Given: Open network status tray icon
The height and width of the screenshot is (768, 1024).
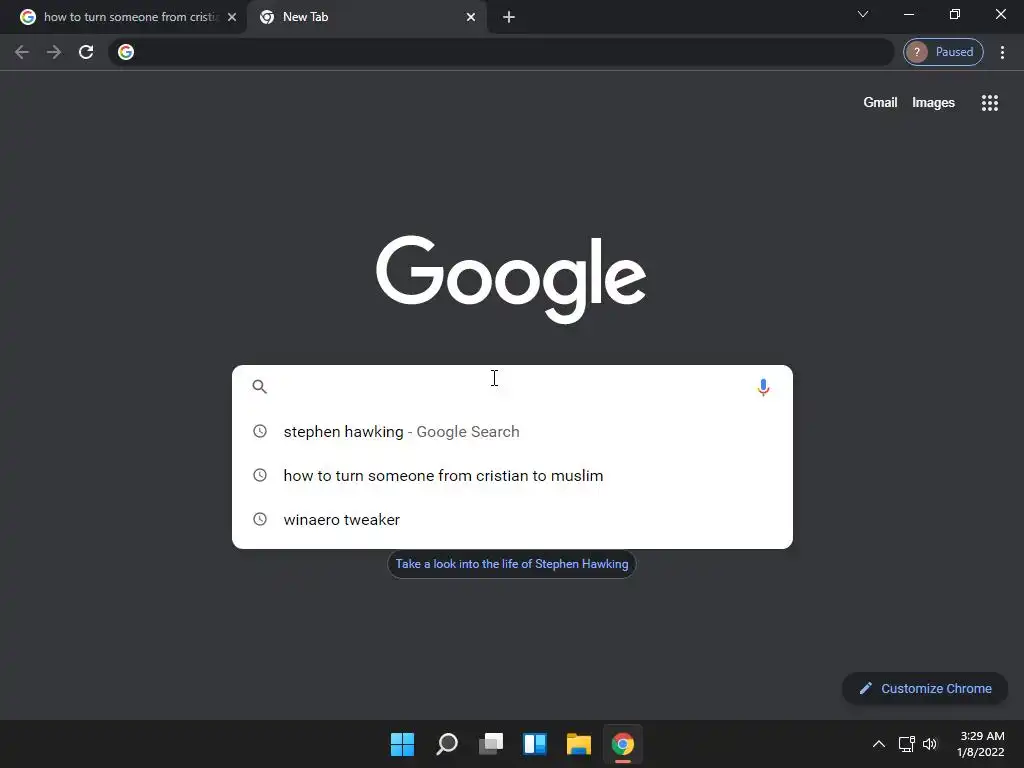Looking at the screenshot, I should [906, 744].
